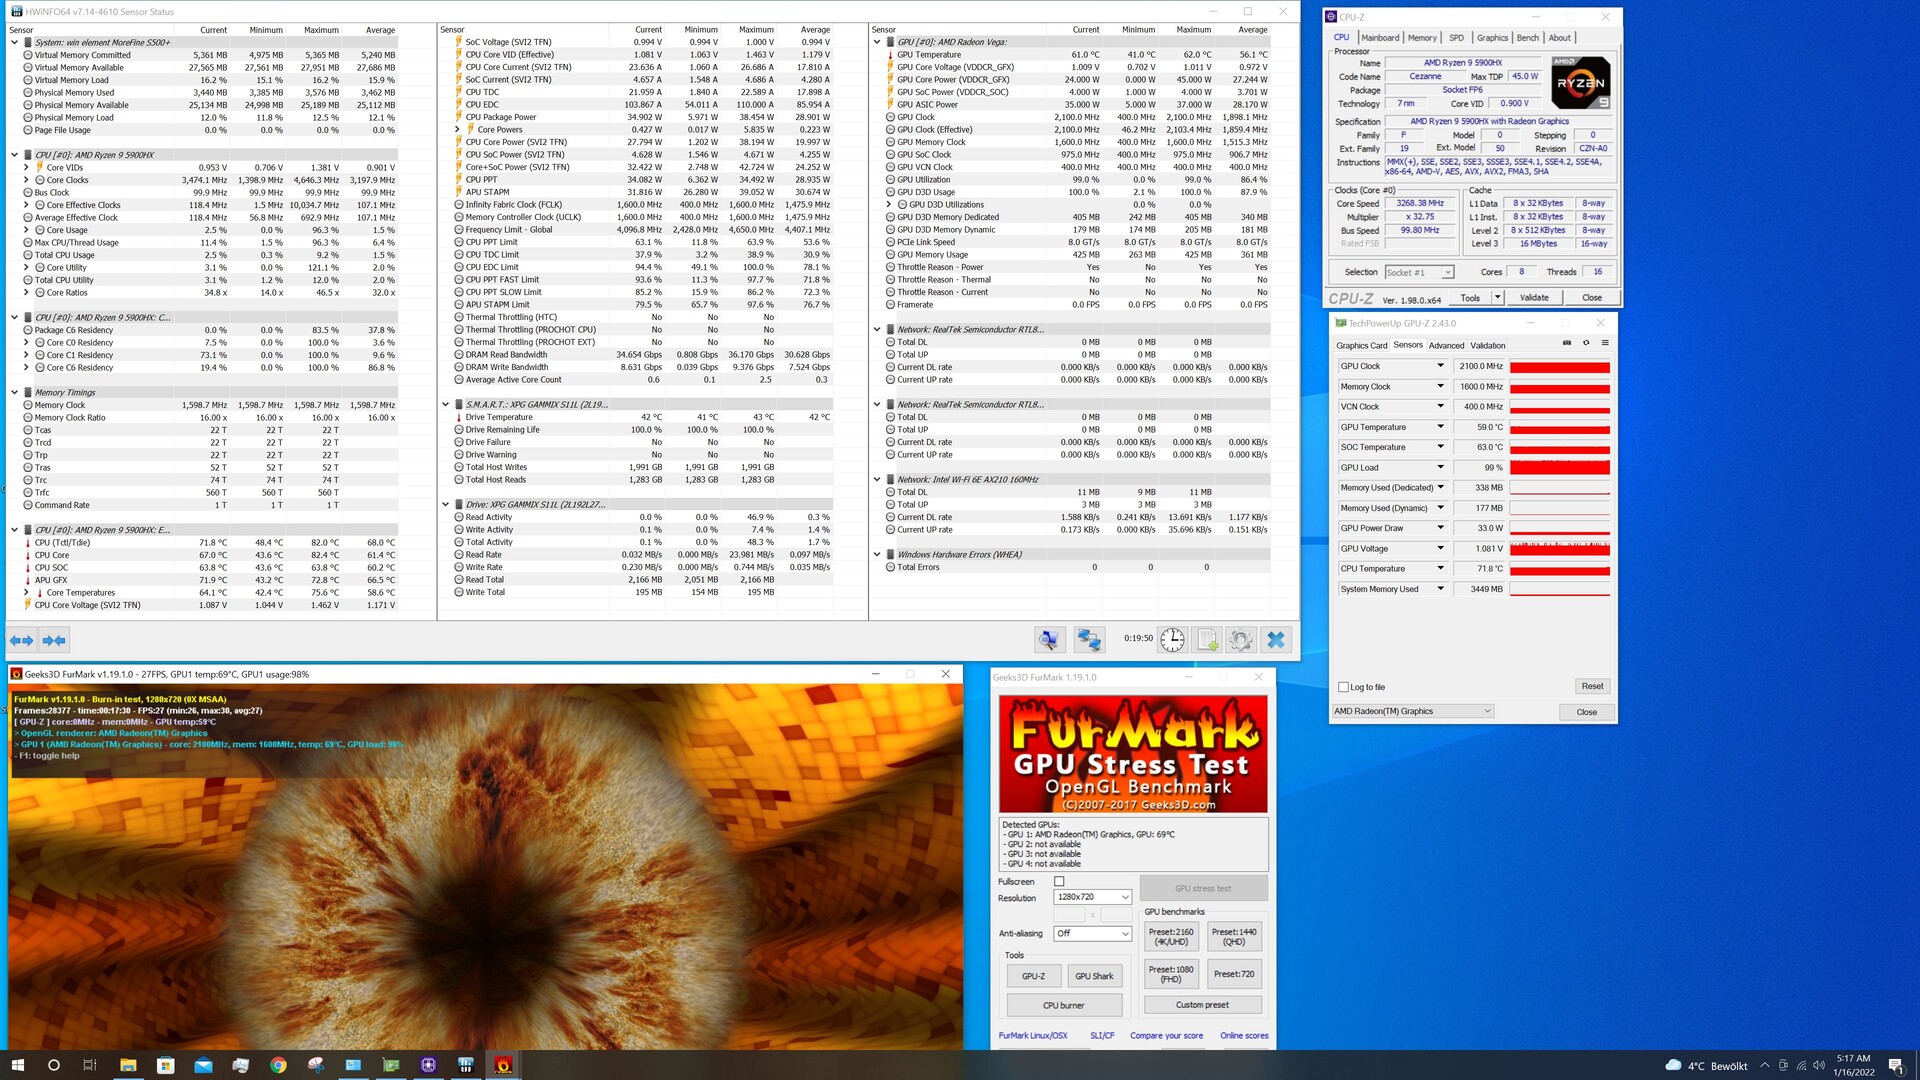The height and width of the screenshot is (1080, 1920).
Task: Open GPU Load sensor dropdown in GPU-Z
Action: pos(1440,467)
